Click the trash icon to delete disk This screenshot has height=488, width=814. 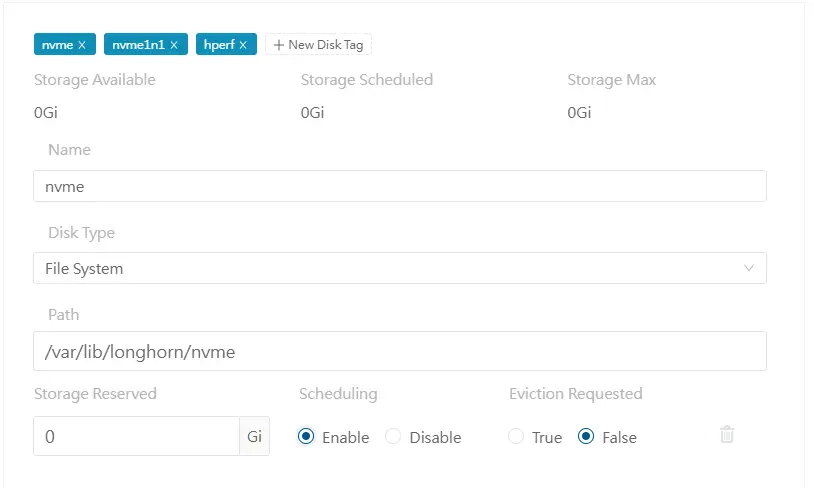tap(727, 434)
